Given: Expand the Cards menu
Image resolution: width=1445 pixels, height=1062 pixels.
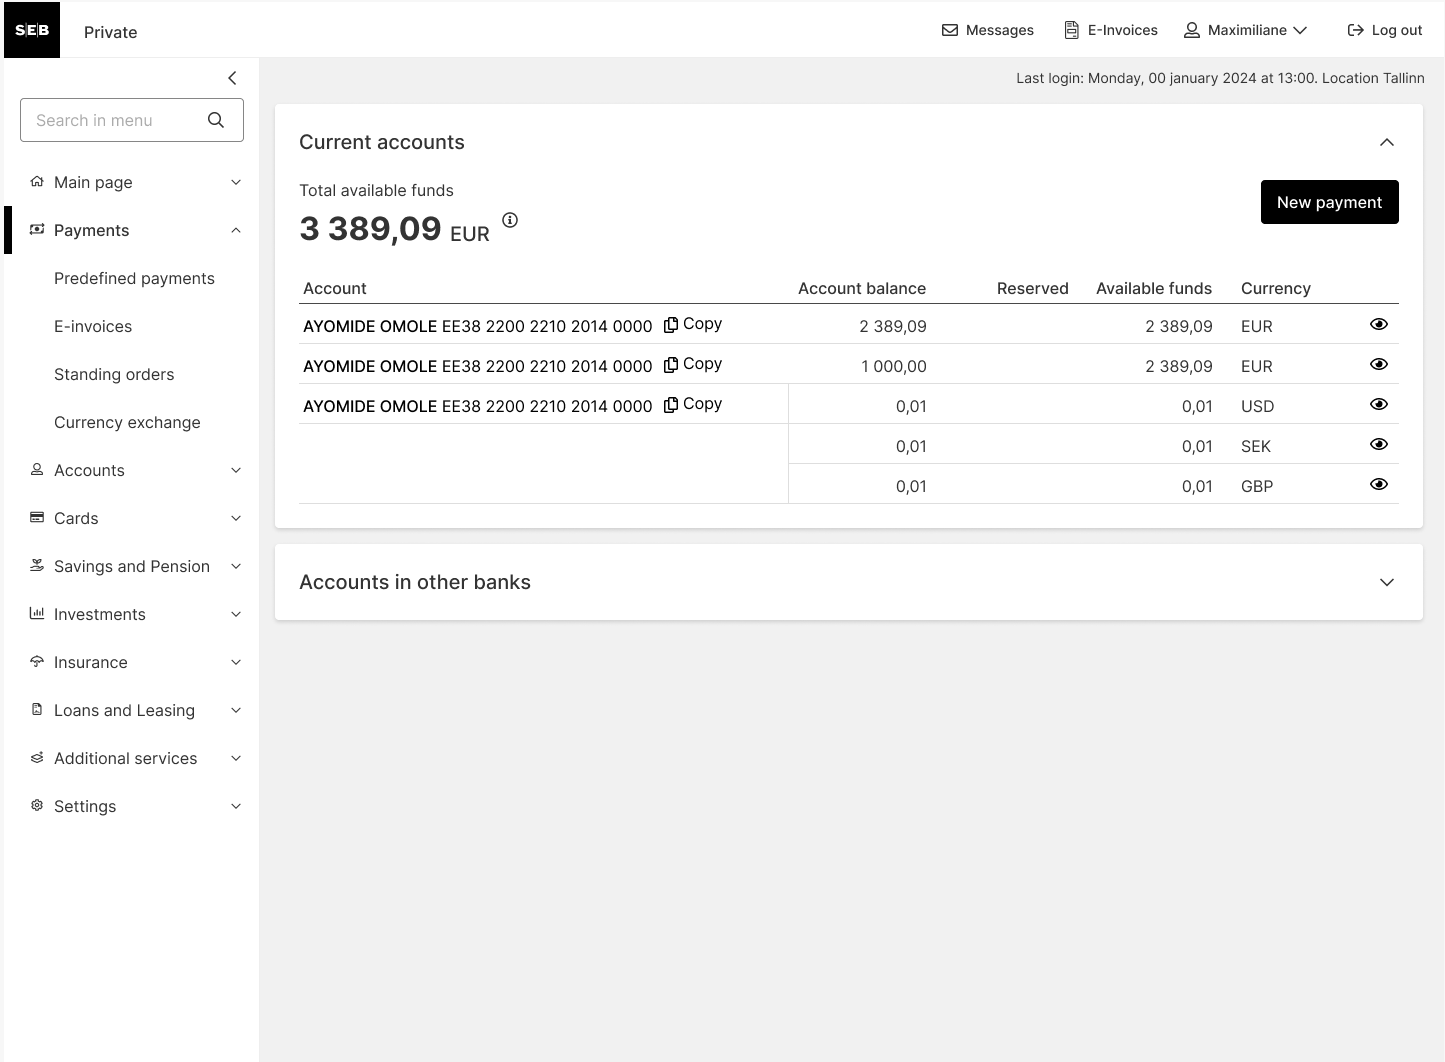Looking at the screenshot, I should point(132,518).
